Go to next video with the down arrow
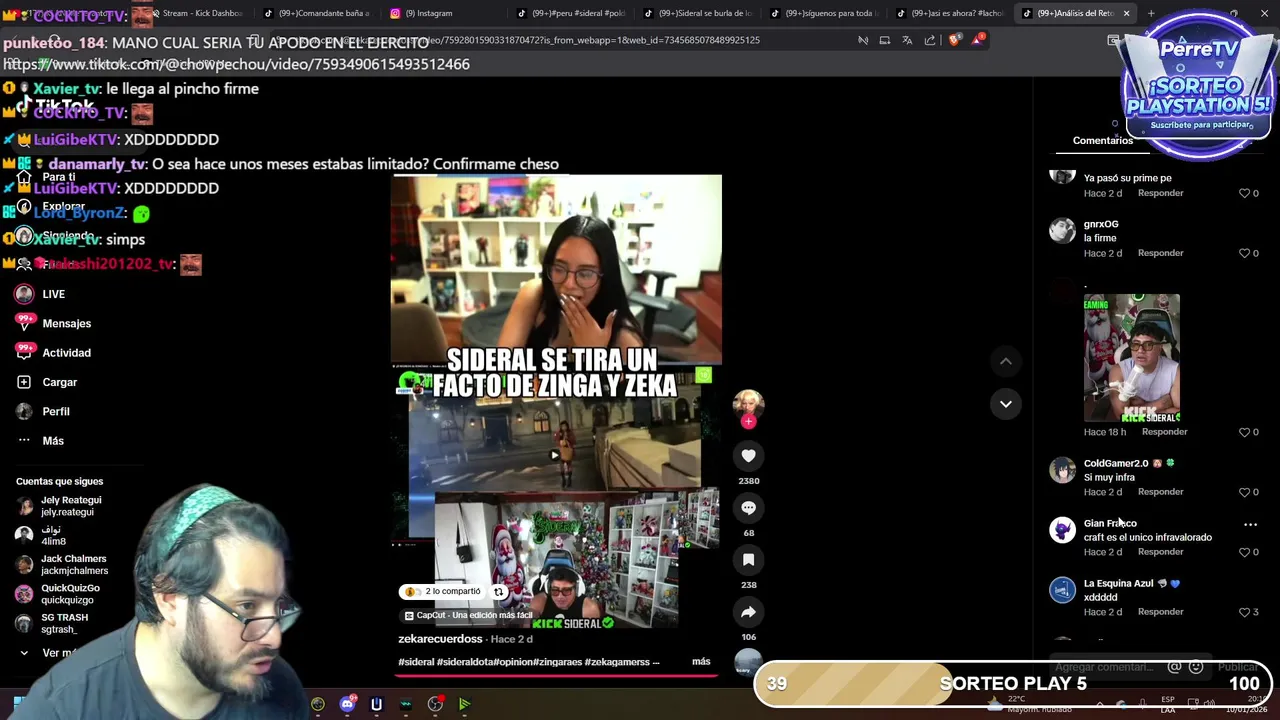This screenshot has height=720, width=1280. tap(1006, 404)
